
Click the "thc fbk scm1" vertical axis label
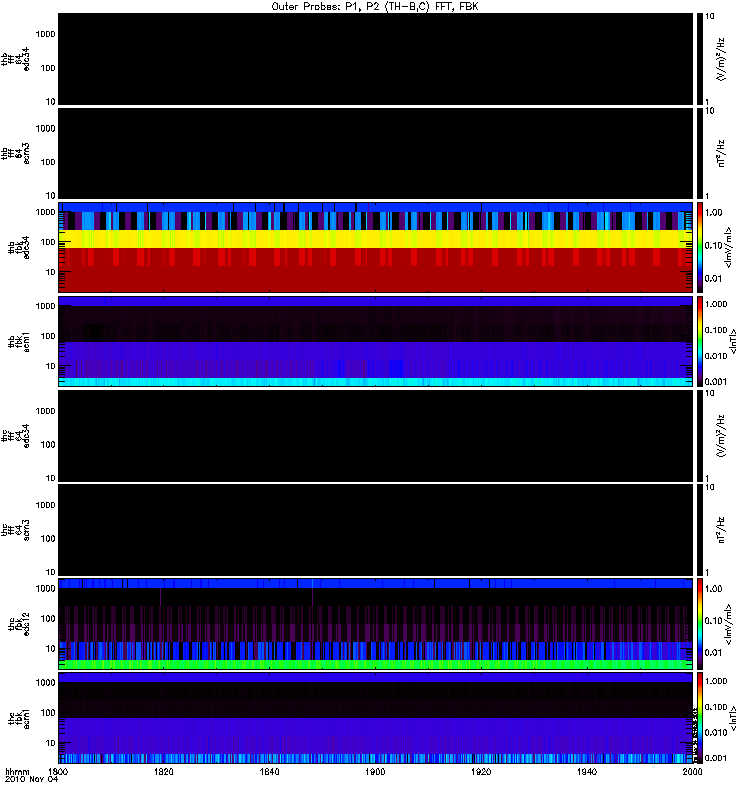click(x=18, y=718)
